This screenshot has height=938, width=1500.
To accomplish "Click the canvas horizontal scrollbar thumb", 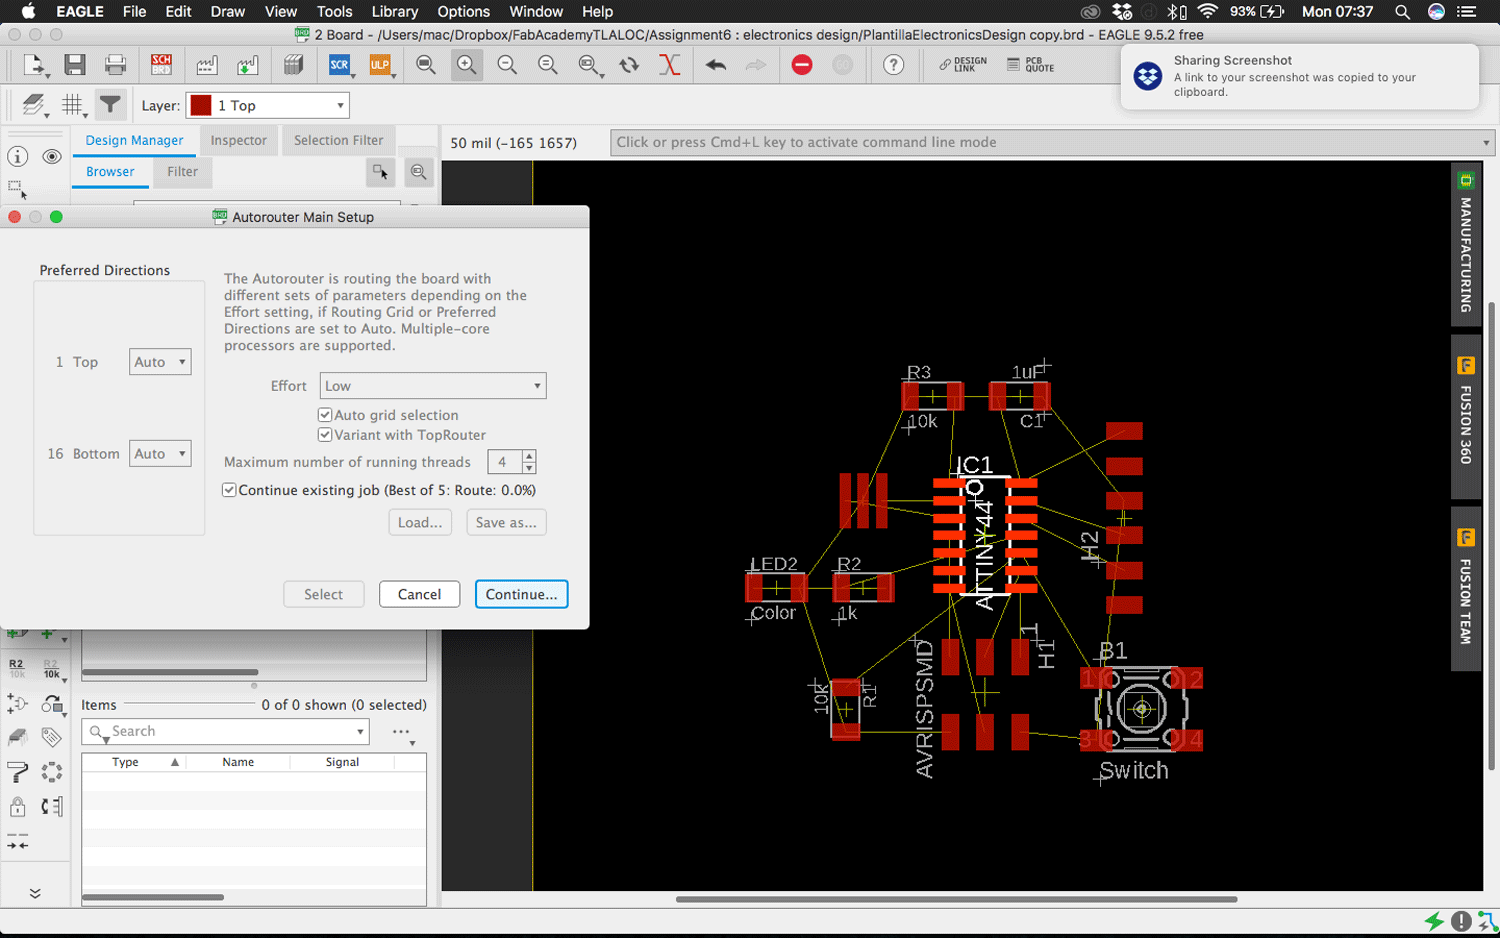I will tap(956, 899).
